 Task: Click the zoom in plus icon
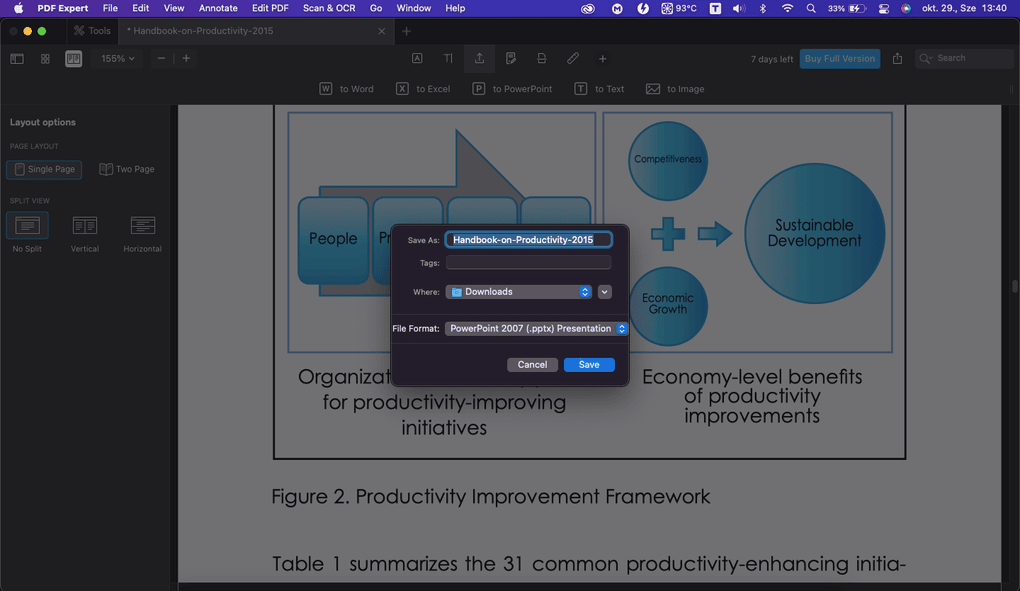pyautogui.click(x=186, y=59)
